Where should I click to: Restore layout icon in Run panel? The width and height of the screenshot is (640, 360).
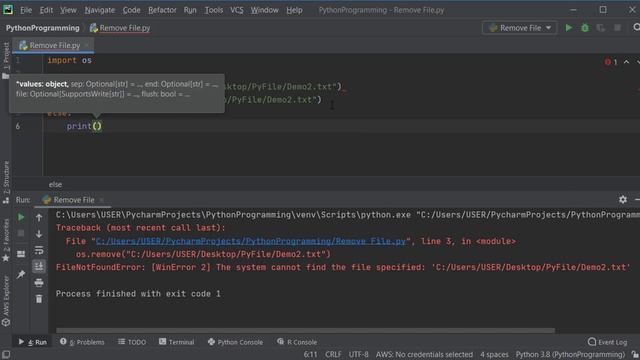(x=21, y=254)
